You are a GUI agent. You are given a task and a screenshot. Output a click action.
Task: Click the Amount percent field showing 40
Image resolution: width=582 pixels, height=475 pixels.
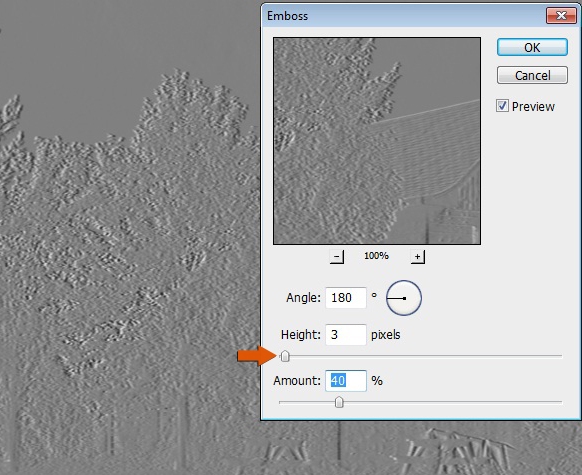coord(346,381)
